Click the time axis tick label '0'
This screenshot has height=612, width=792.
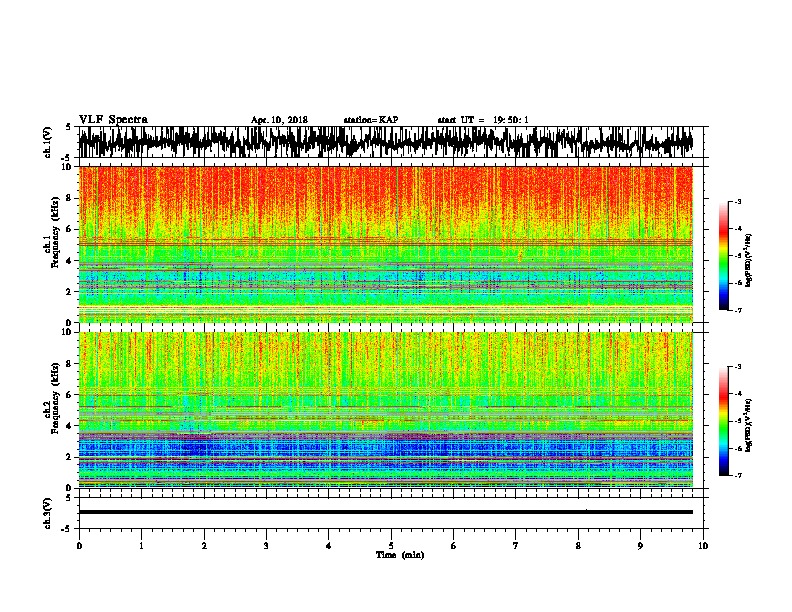click(x=79, y=546)
